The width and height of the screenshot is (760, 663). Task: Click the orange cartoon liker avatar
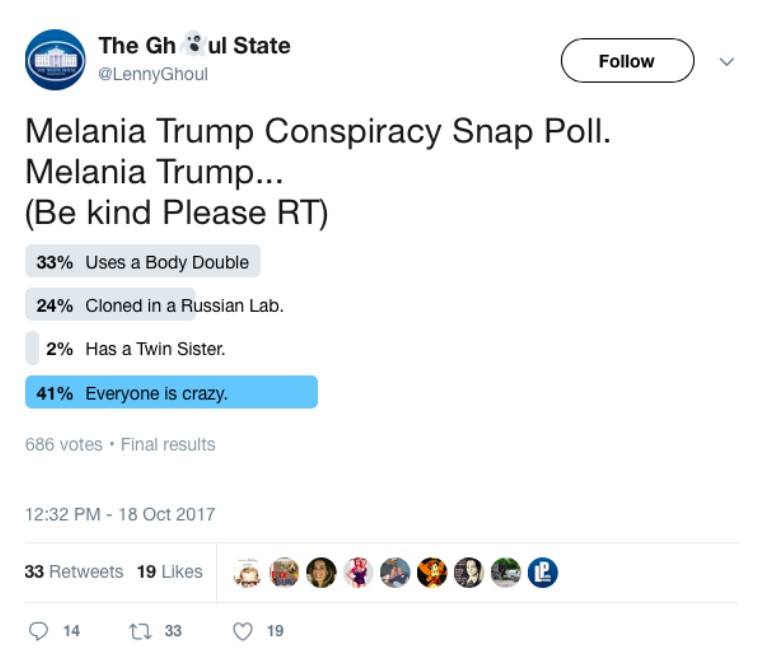(x=432, y=572)
